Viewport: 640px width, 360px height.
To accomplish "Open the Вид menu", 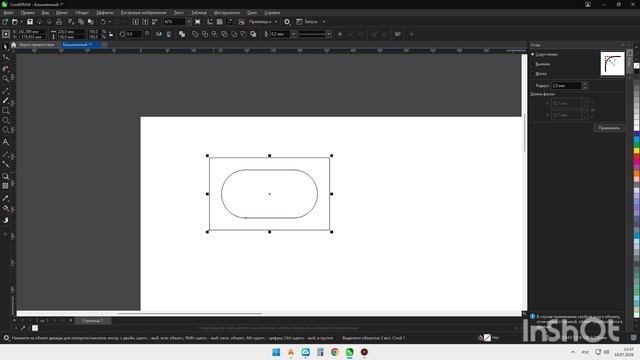I will pyautogui.click(x=45, y=13).
